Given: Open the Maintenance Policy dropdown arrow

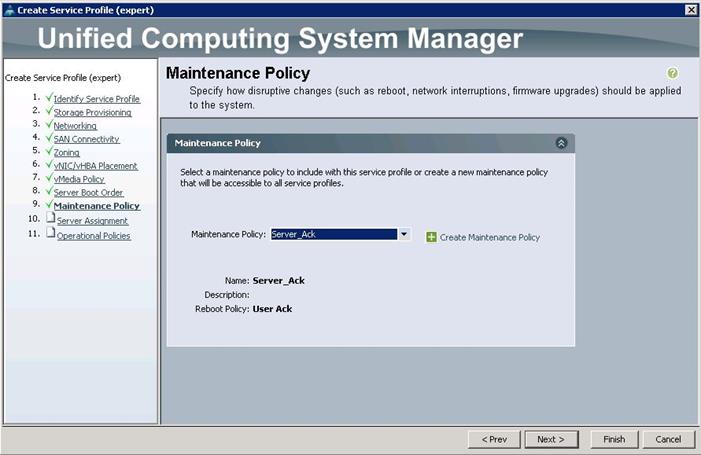Looking at the screenshot, I should [x=404, y=234].
